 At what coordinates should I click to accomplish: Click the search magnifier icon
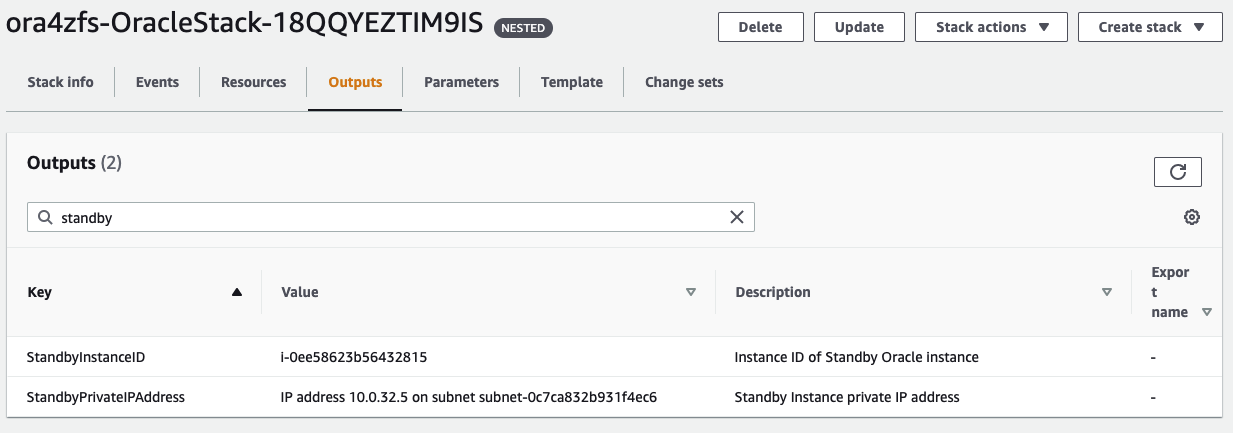pyautogui.click(x=45, y=217)
